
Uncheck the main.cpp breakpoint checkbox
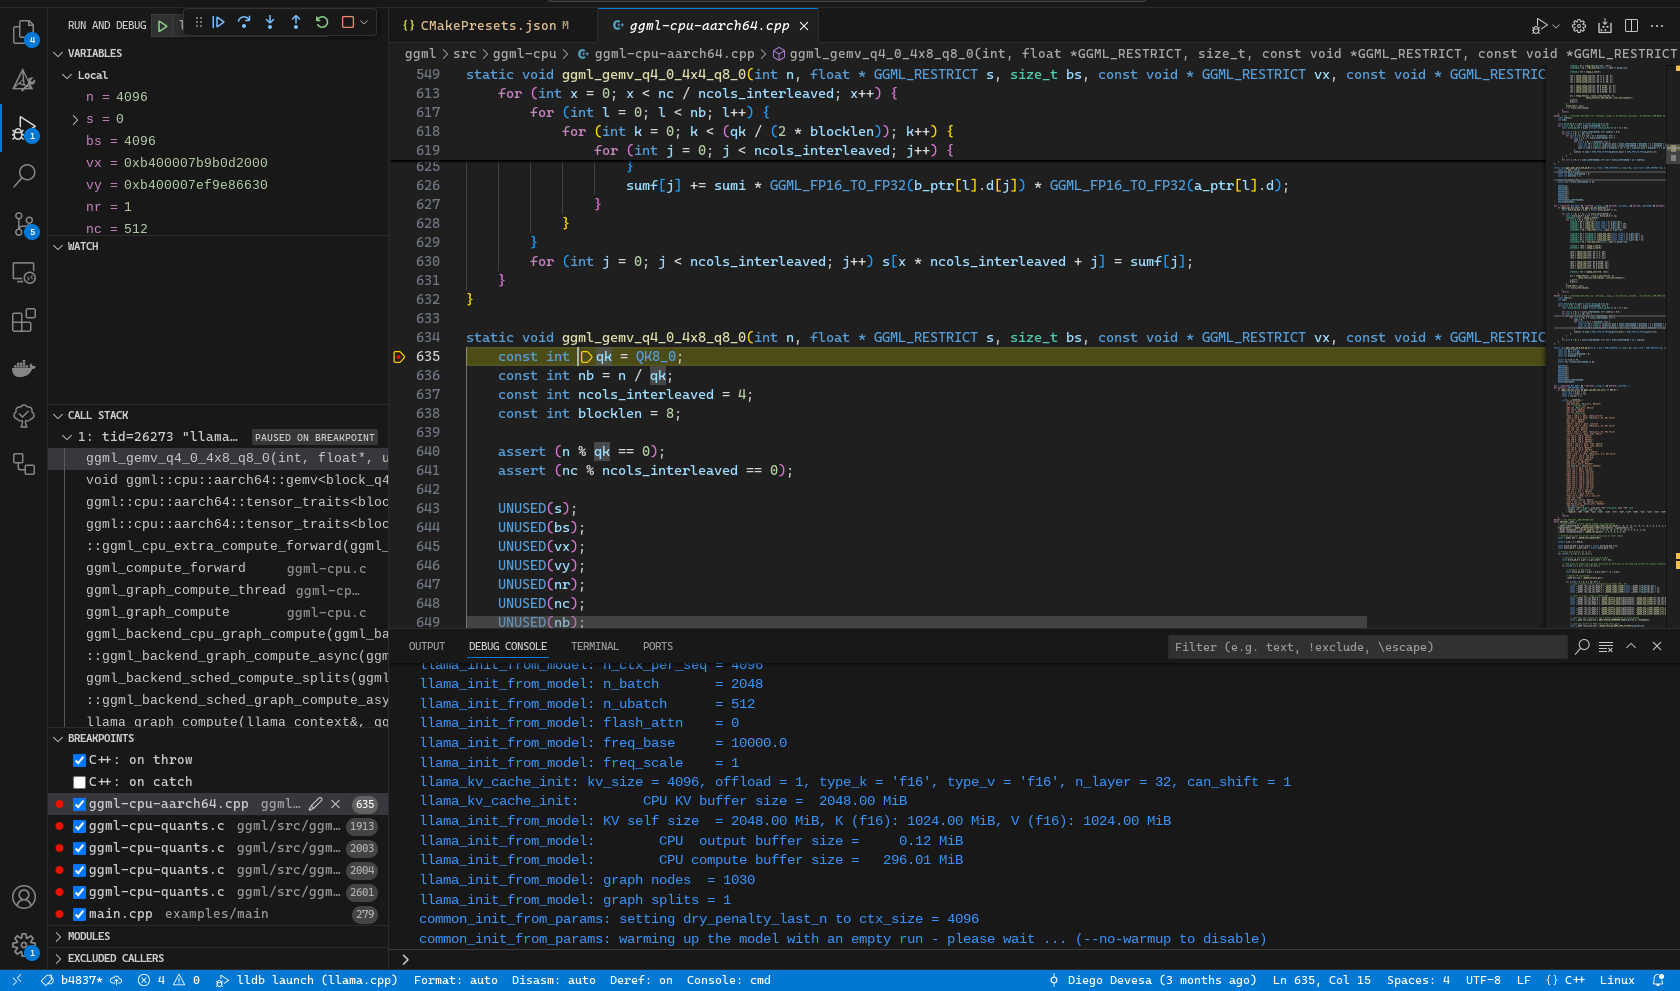80,914
